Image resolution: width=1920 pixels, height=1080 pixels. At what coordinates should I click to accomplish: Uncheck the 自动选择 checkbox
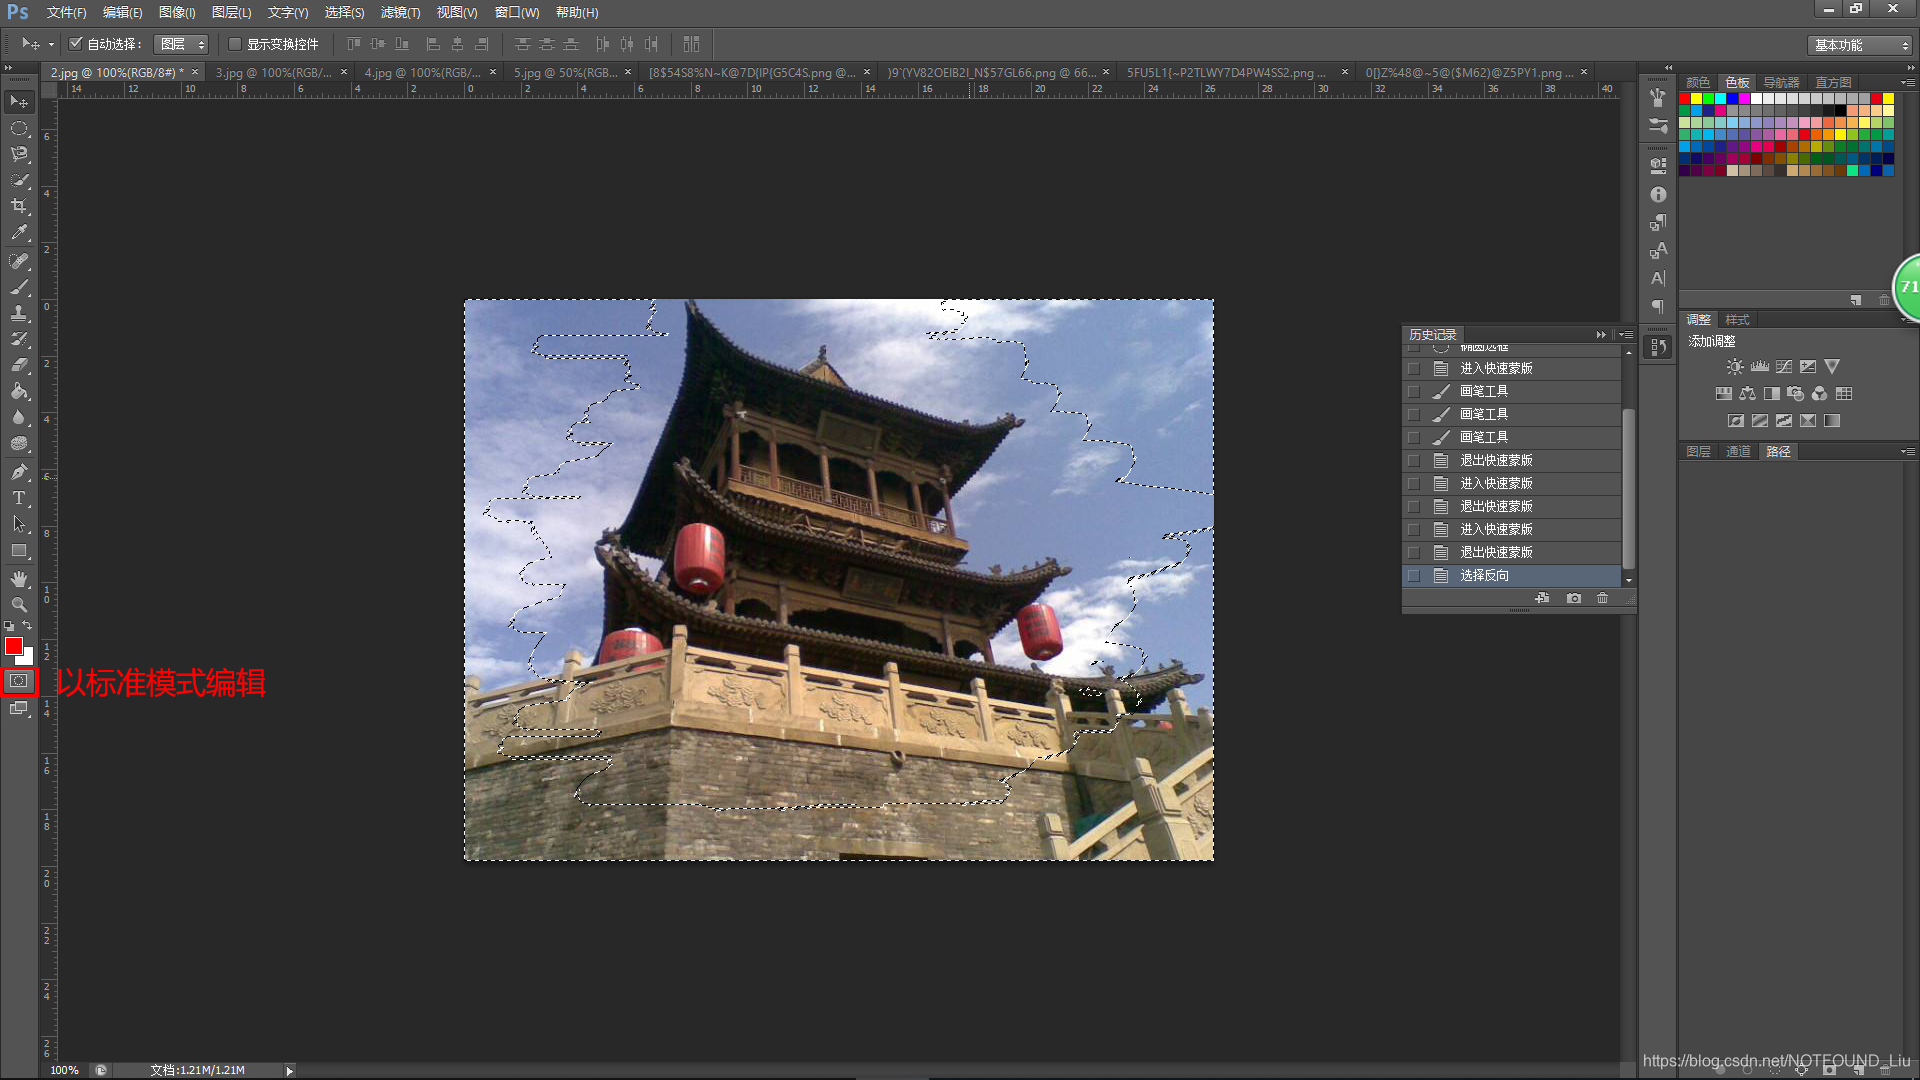[x=75, y=44]
